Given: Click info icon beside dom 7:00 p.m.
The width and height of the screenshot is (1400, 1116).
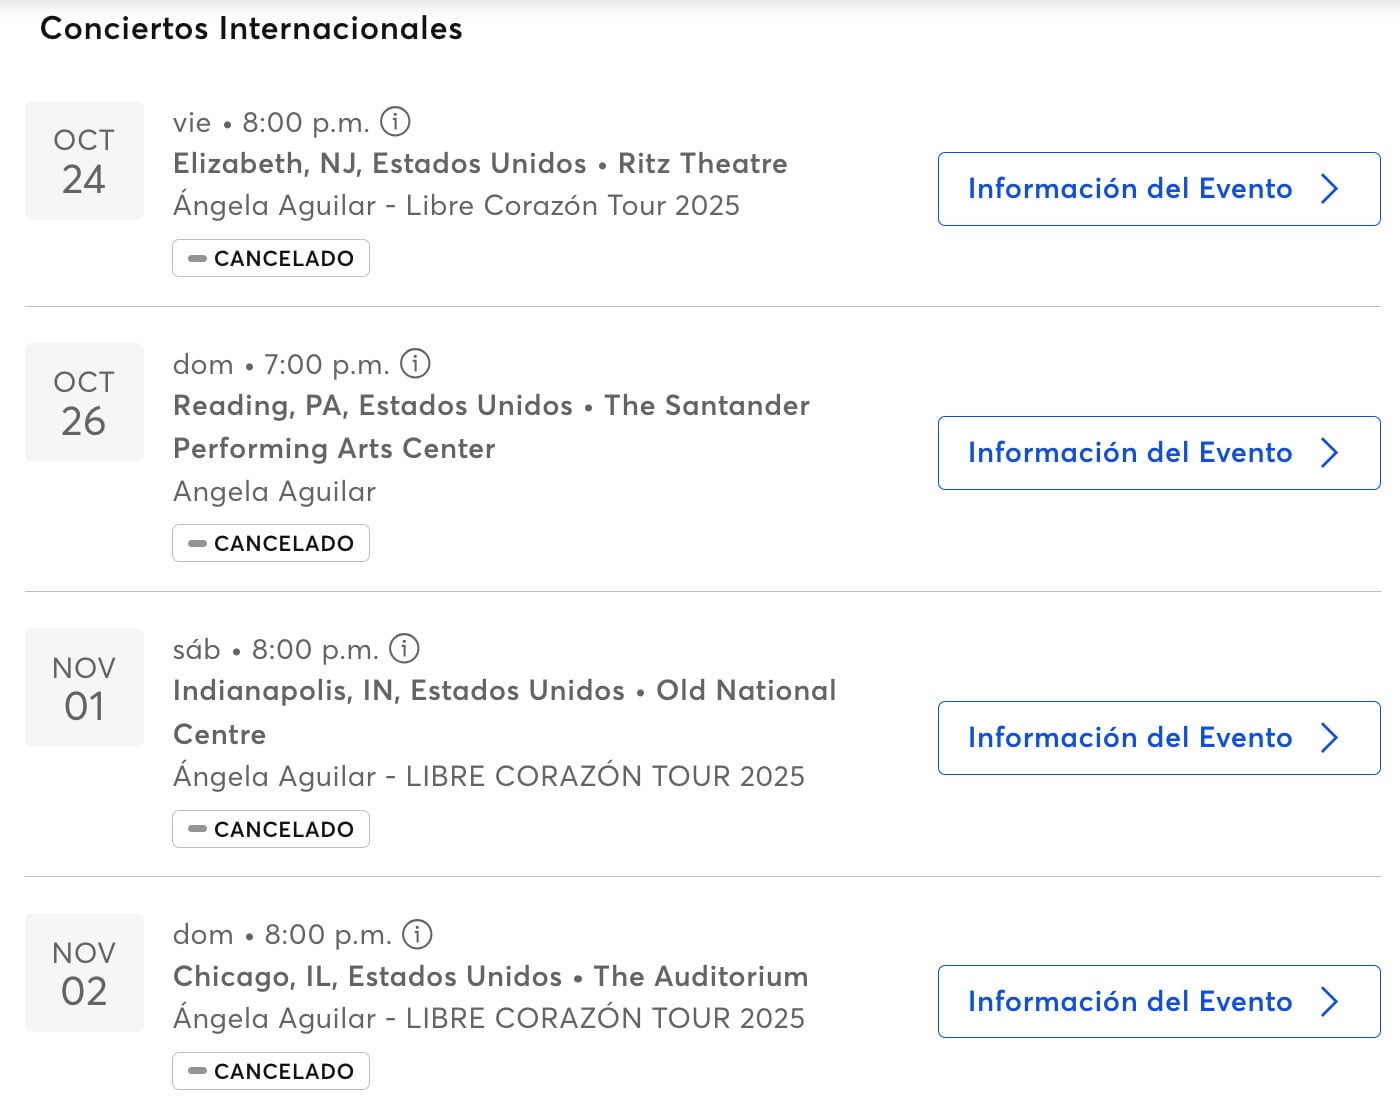Looking at the screenshot, I should (x=415, y=363).
